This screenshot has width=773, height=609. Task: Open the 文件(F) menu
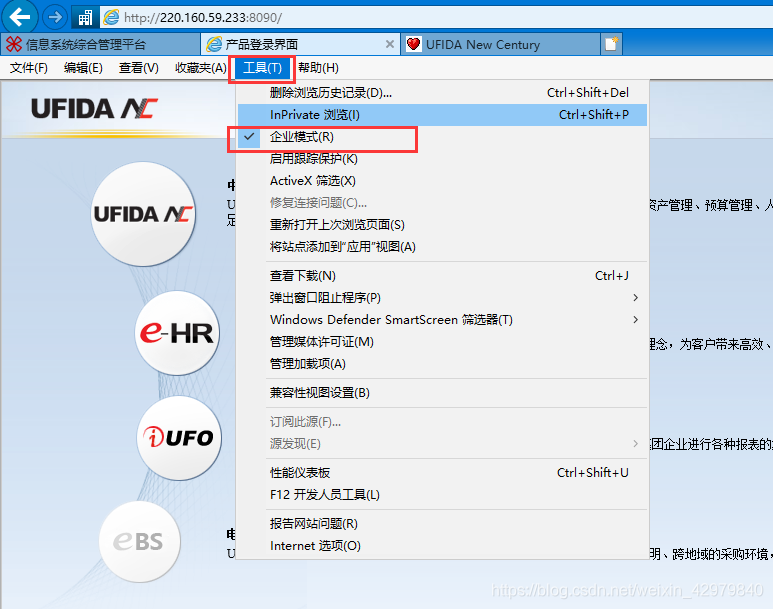[x=29, y=68]
